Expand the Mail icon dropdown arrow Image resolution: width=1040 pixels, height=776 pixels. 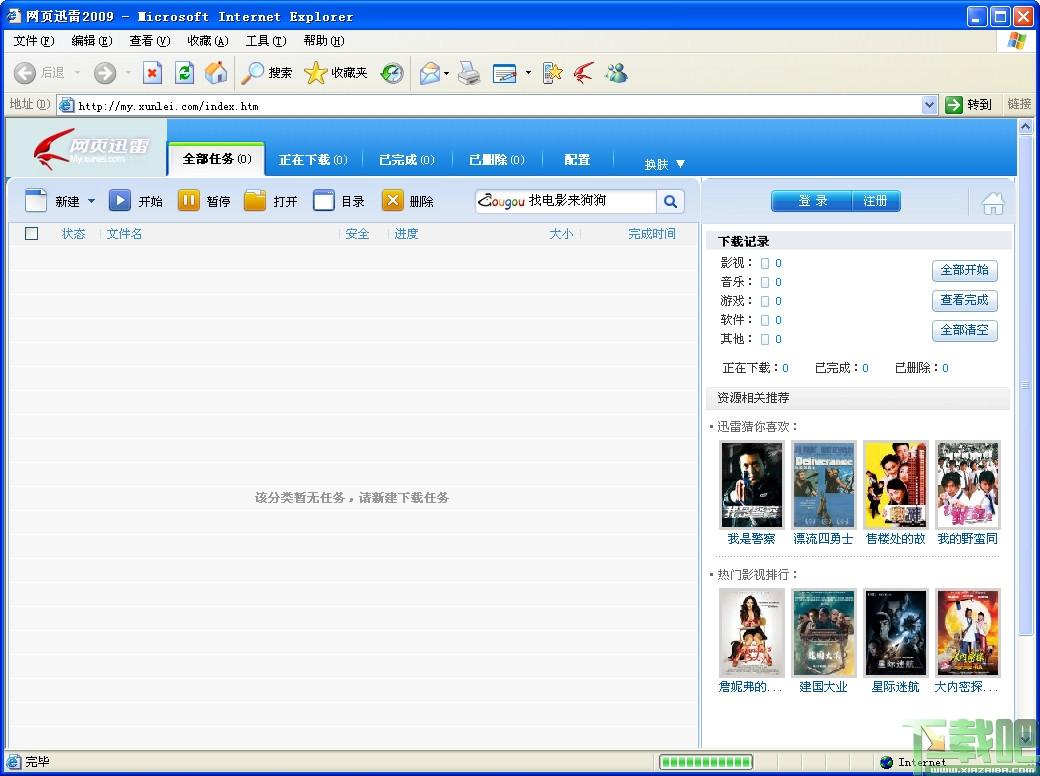[x=446, y=73]
